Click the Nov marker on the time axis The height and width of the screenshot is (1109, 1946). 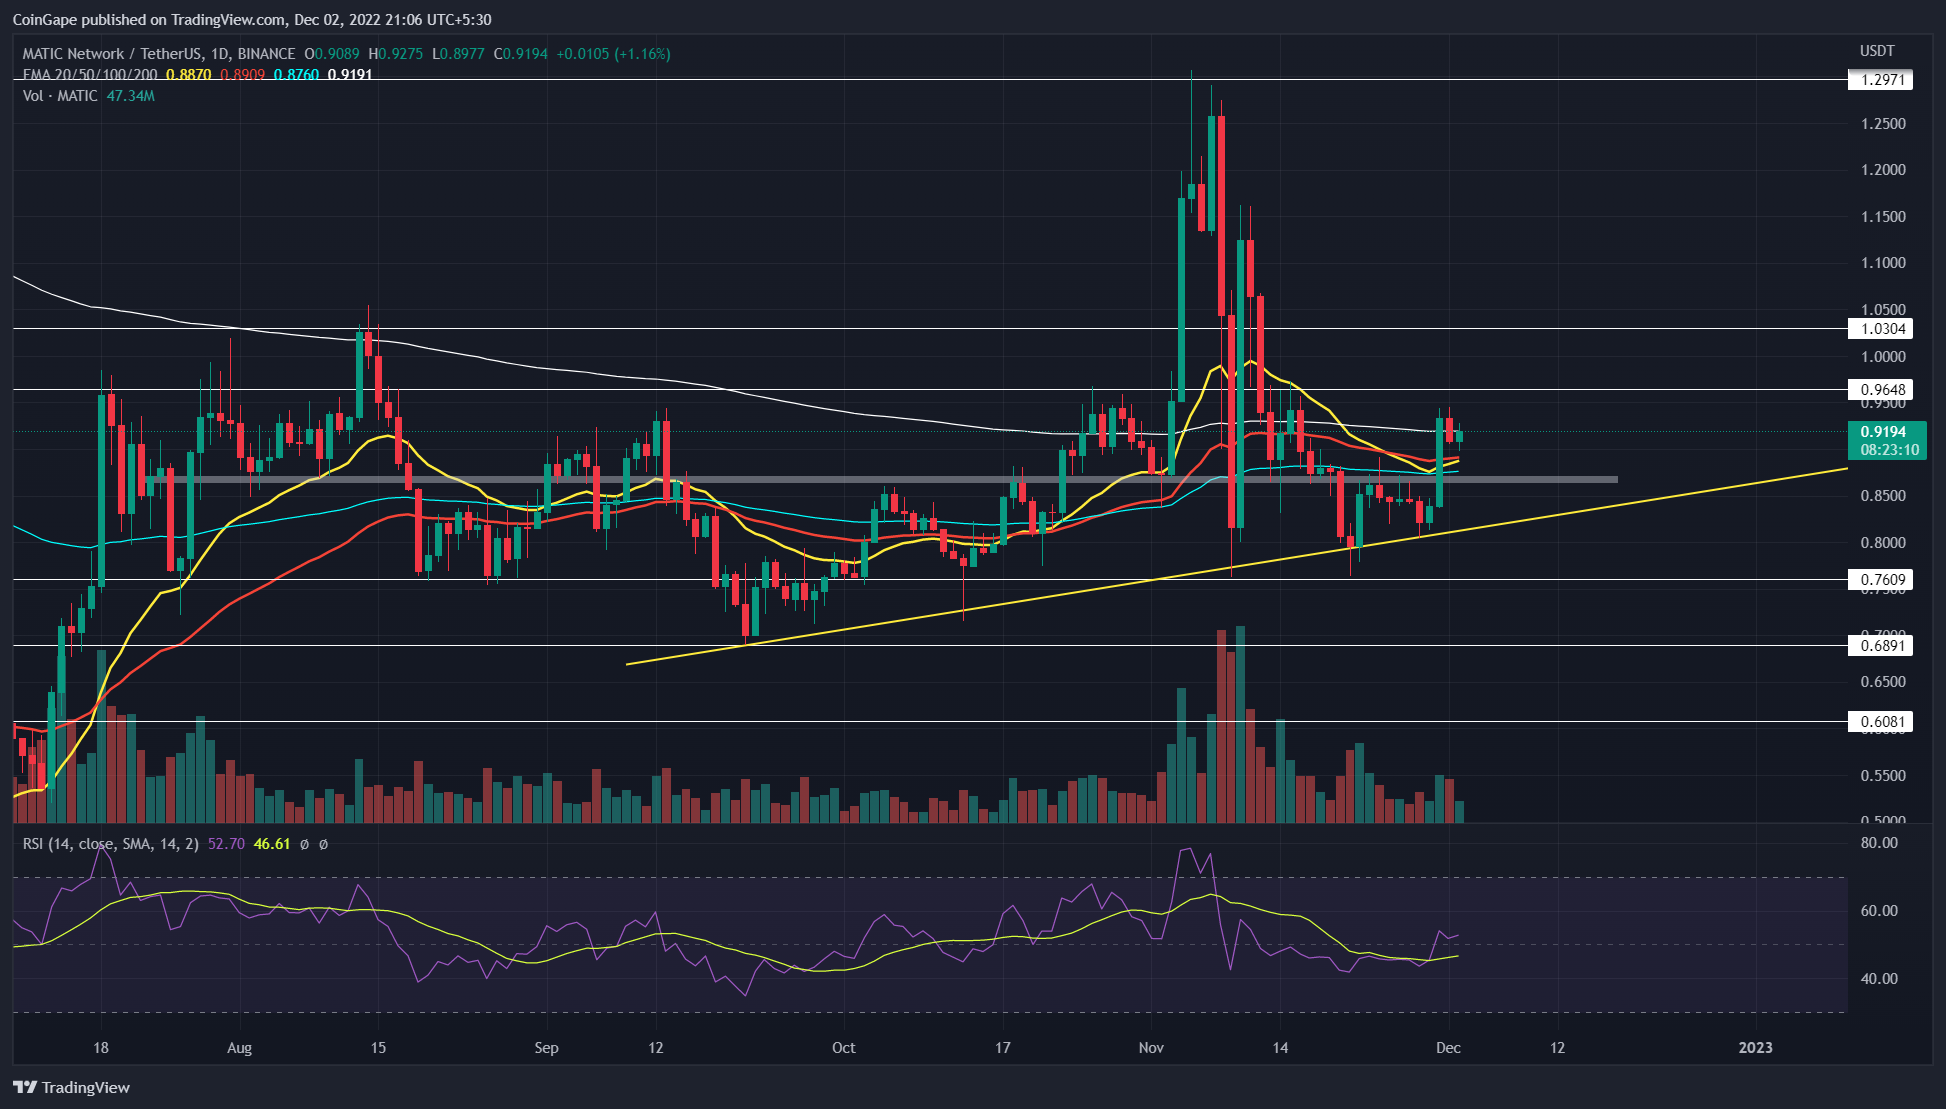point(1151,1048)
